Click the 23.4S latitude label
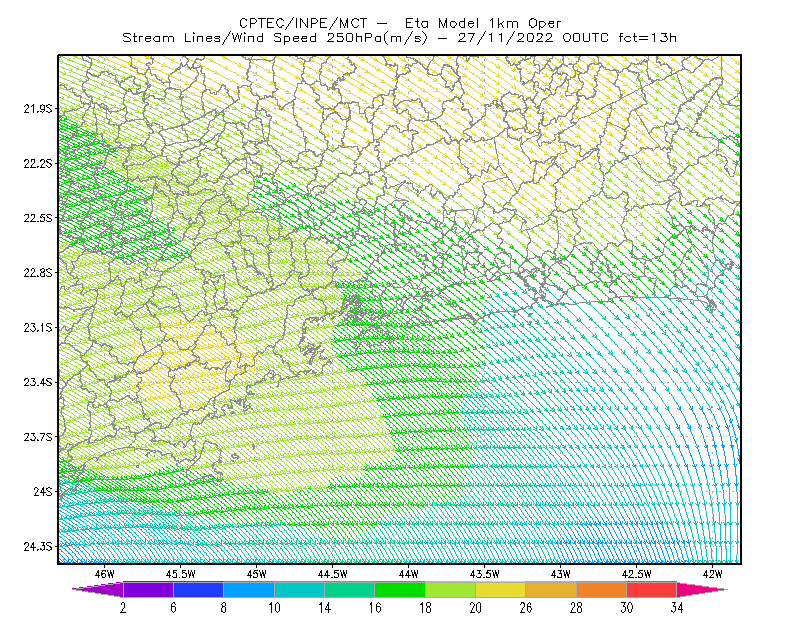Screen dimensions: 800x618 [x=37, y=382]
